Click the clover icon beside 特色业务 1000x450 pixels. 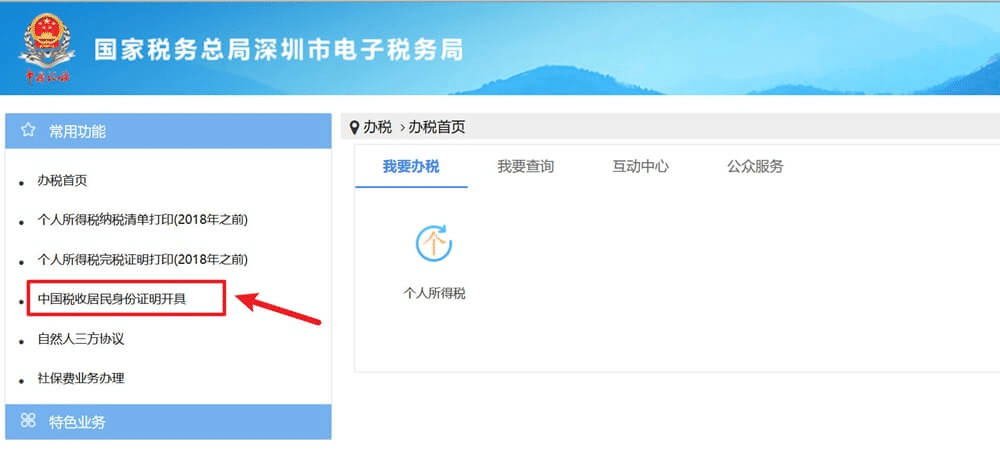(28, 421)
